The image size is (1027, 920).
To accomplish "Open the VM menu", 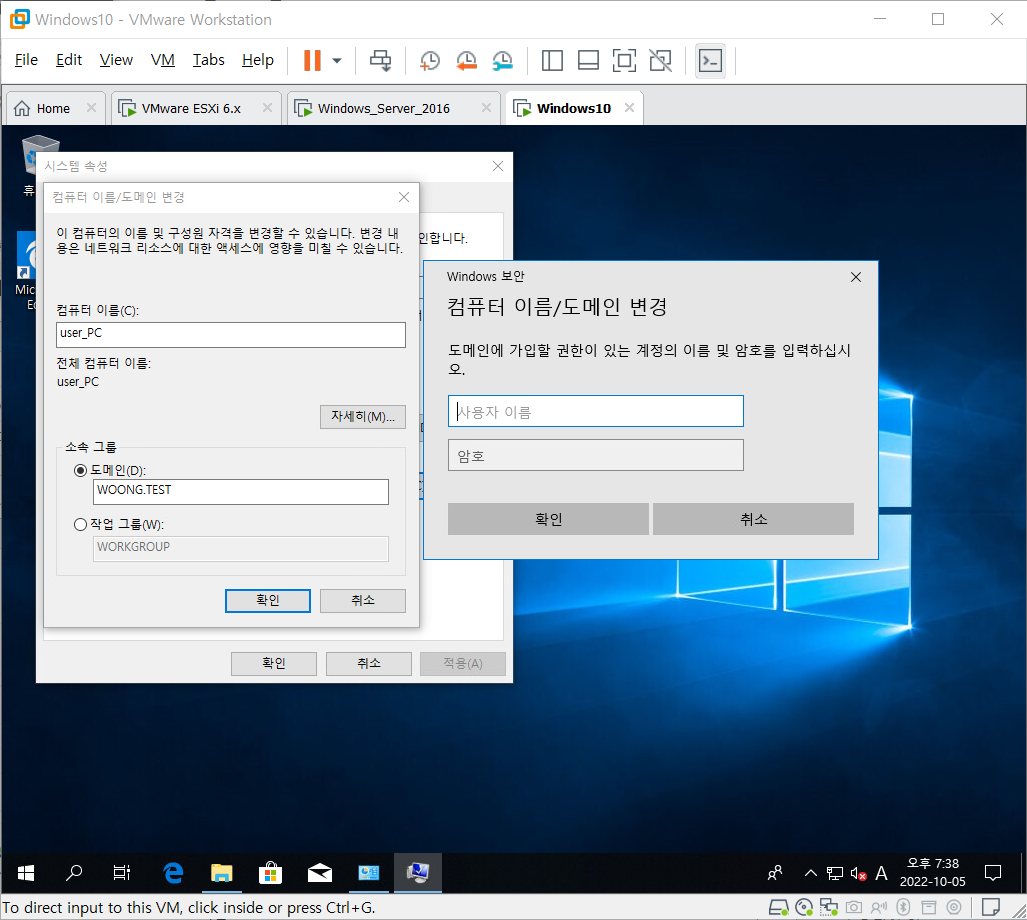I will 162,60.
